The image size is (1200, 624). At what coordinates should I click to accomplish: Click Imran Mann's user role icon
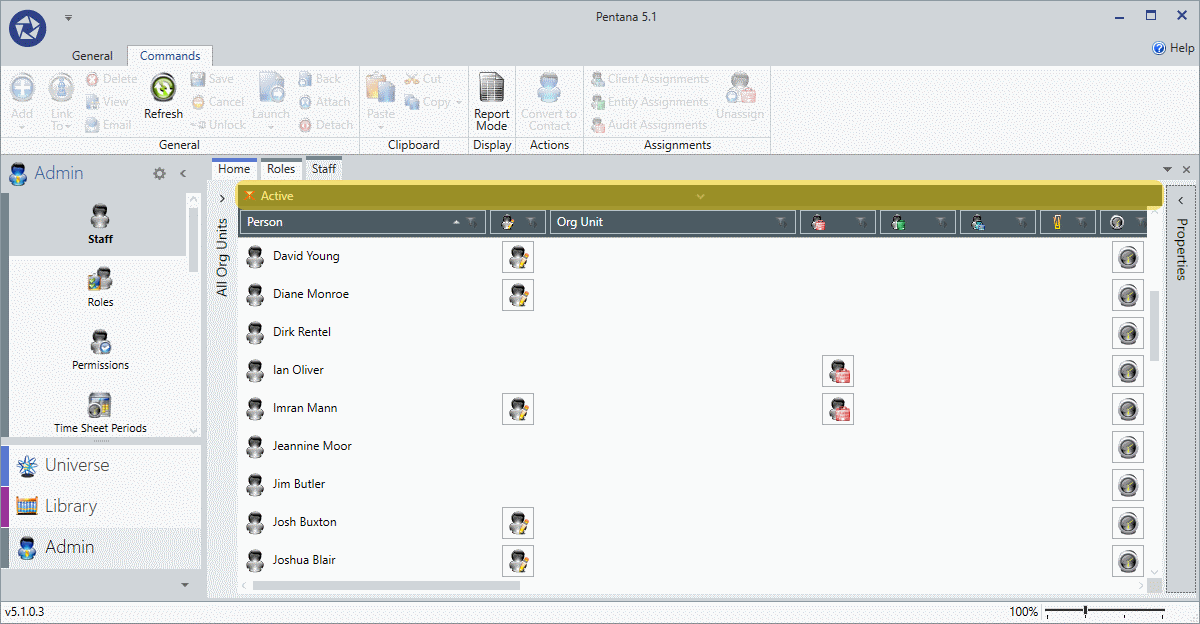point(518,409)
